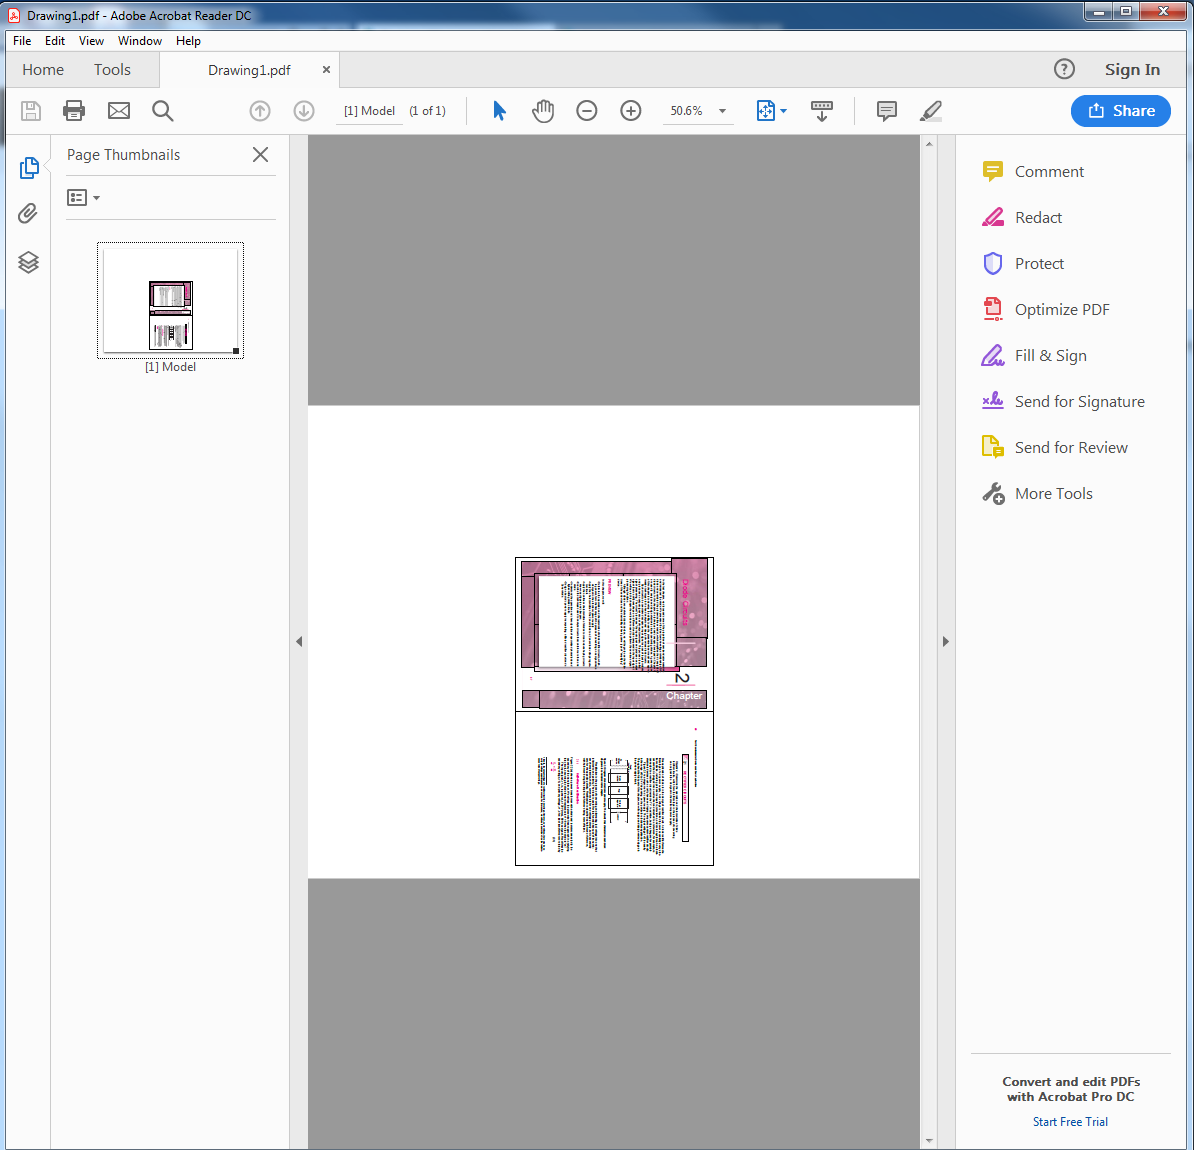Activate the Selection arrow tool
1194x1150 pixels.
tap(499, 111)
